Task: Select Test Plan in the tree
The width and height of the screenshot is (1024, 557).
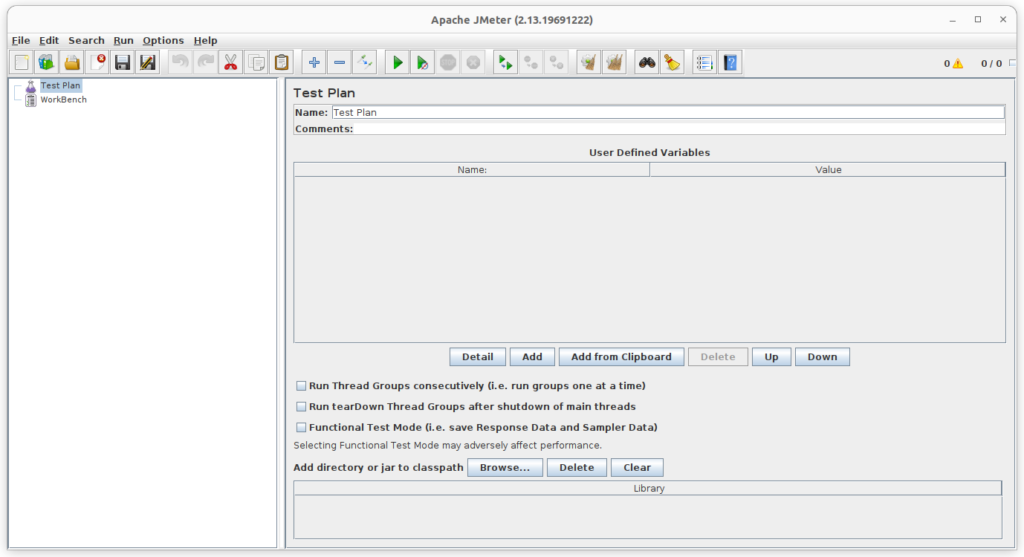Action: coord(60,86)
